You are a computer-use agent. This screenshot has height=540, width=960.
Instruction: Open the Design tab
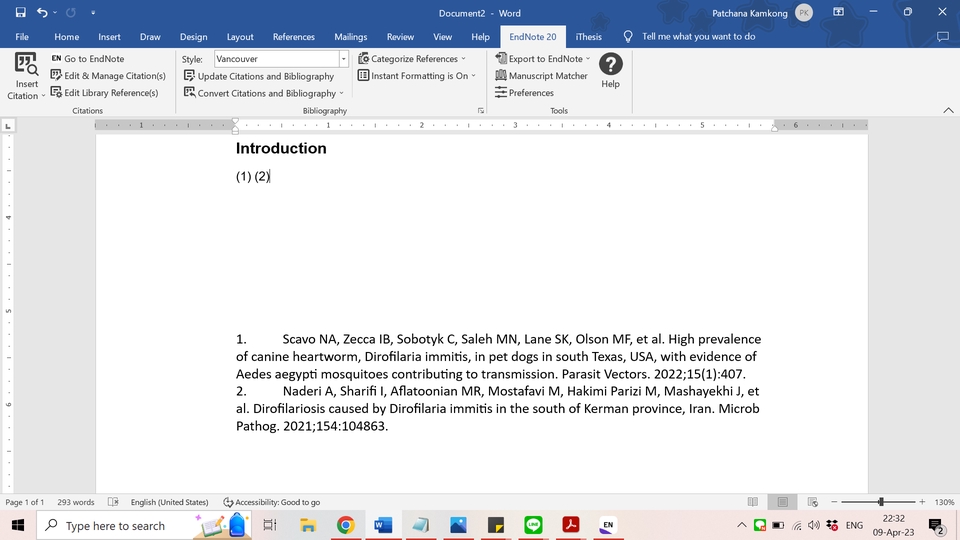point(193,37)
